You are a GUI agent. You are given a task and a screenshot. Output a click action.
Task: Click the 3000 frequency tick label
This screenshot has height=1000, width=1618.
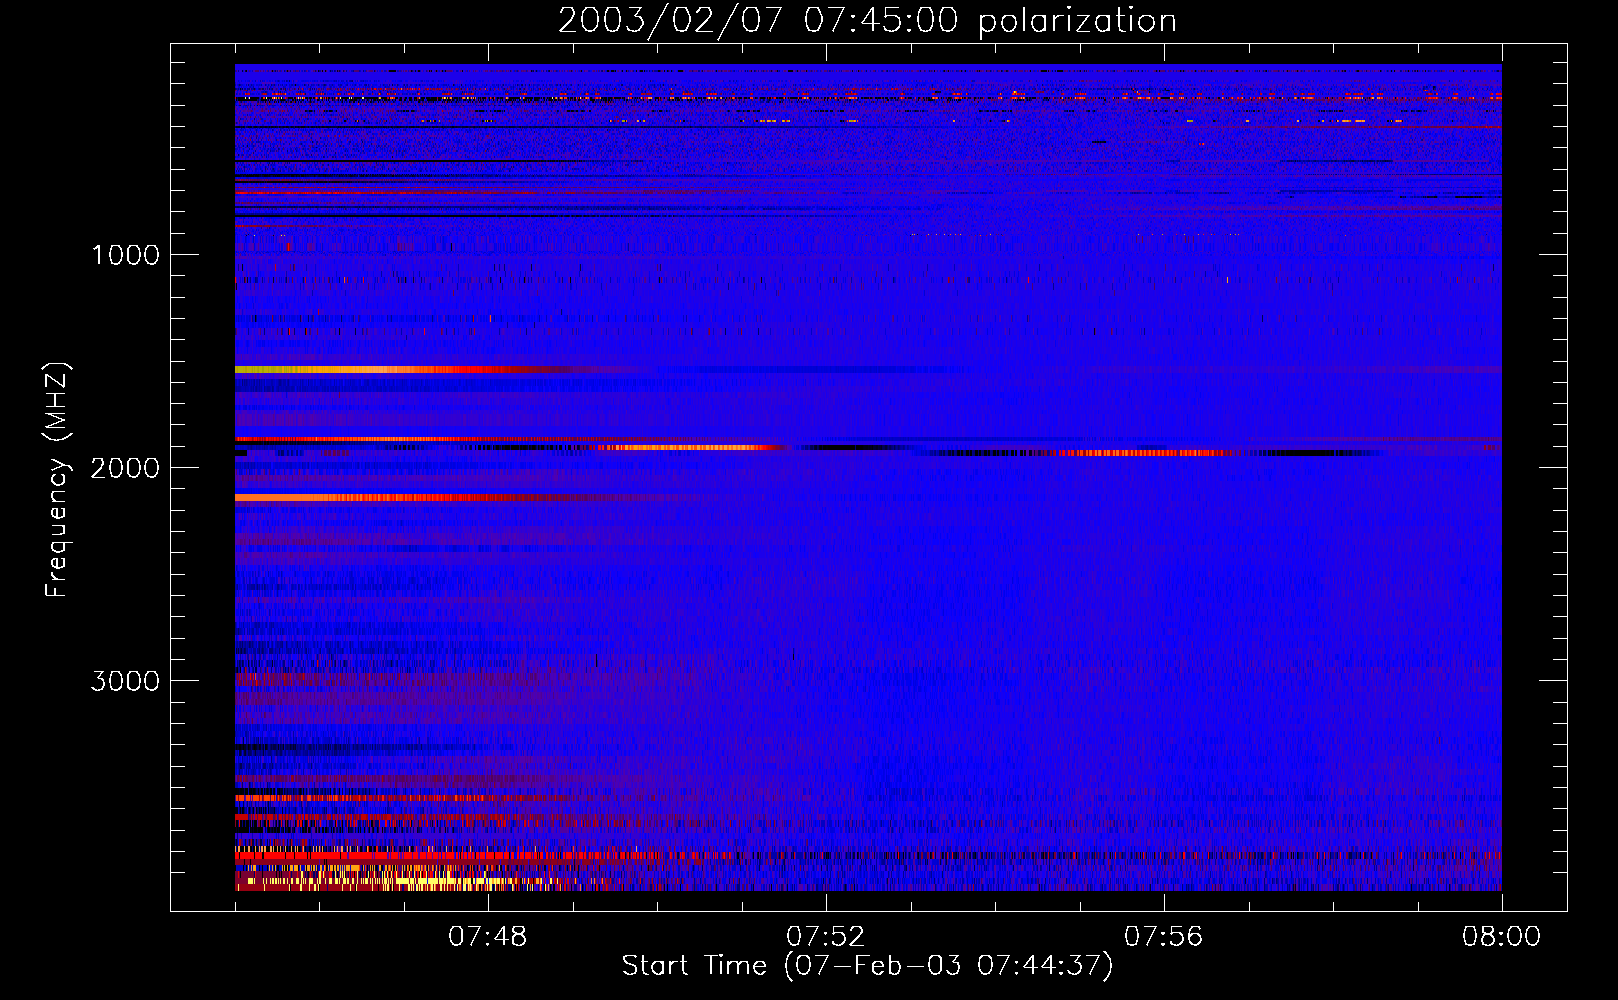click(x=125, y=681)
